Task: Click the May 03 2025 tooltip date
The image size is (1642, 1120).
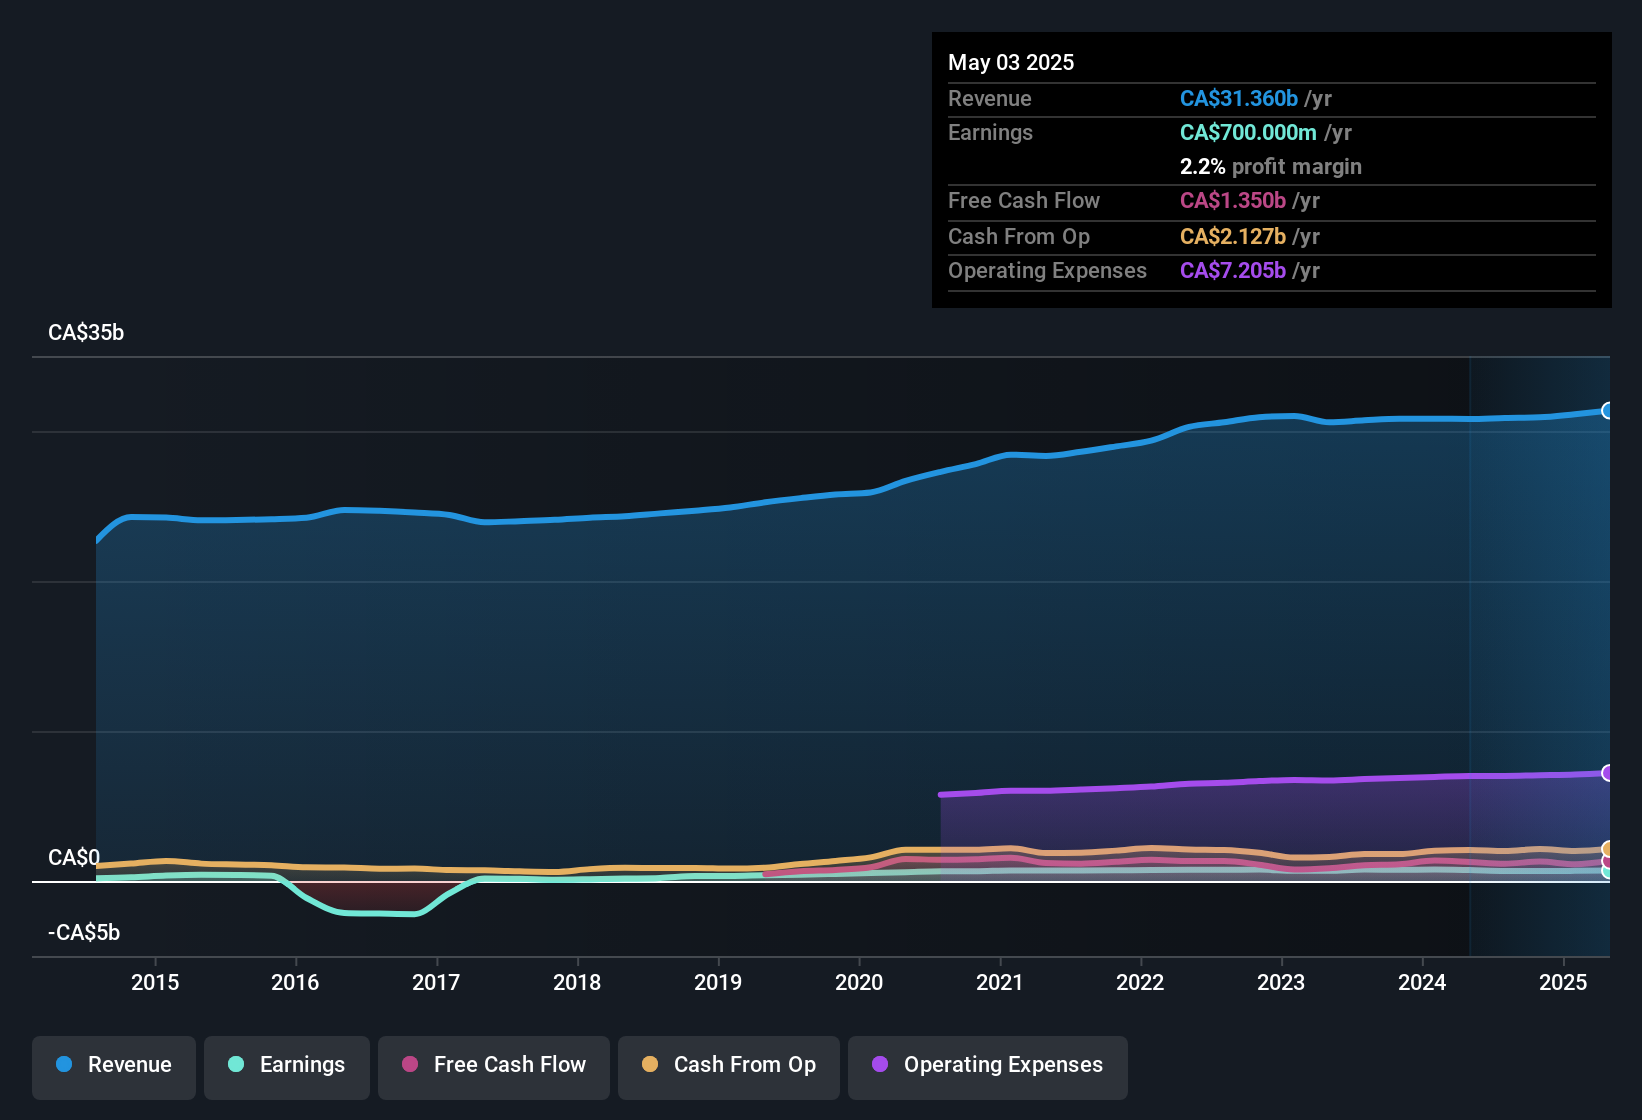Action: point(1011,62)
